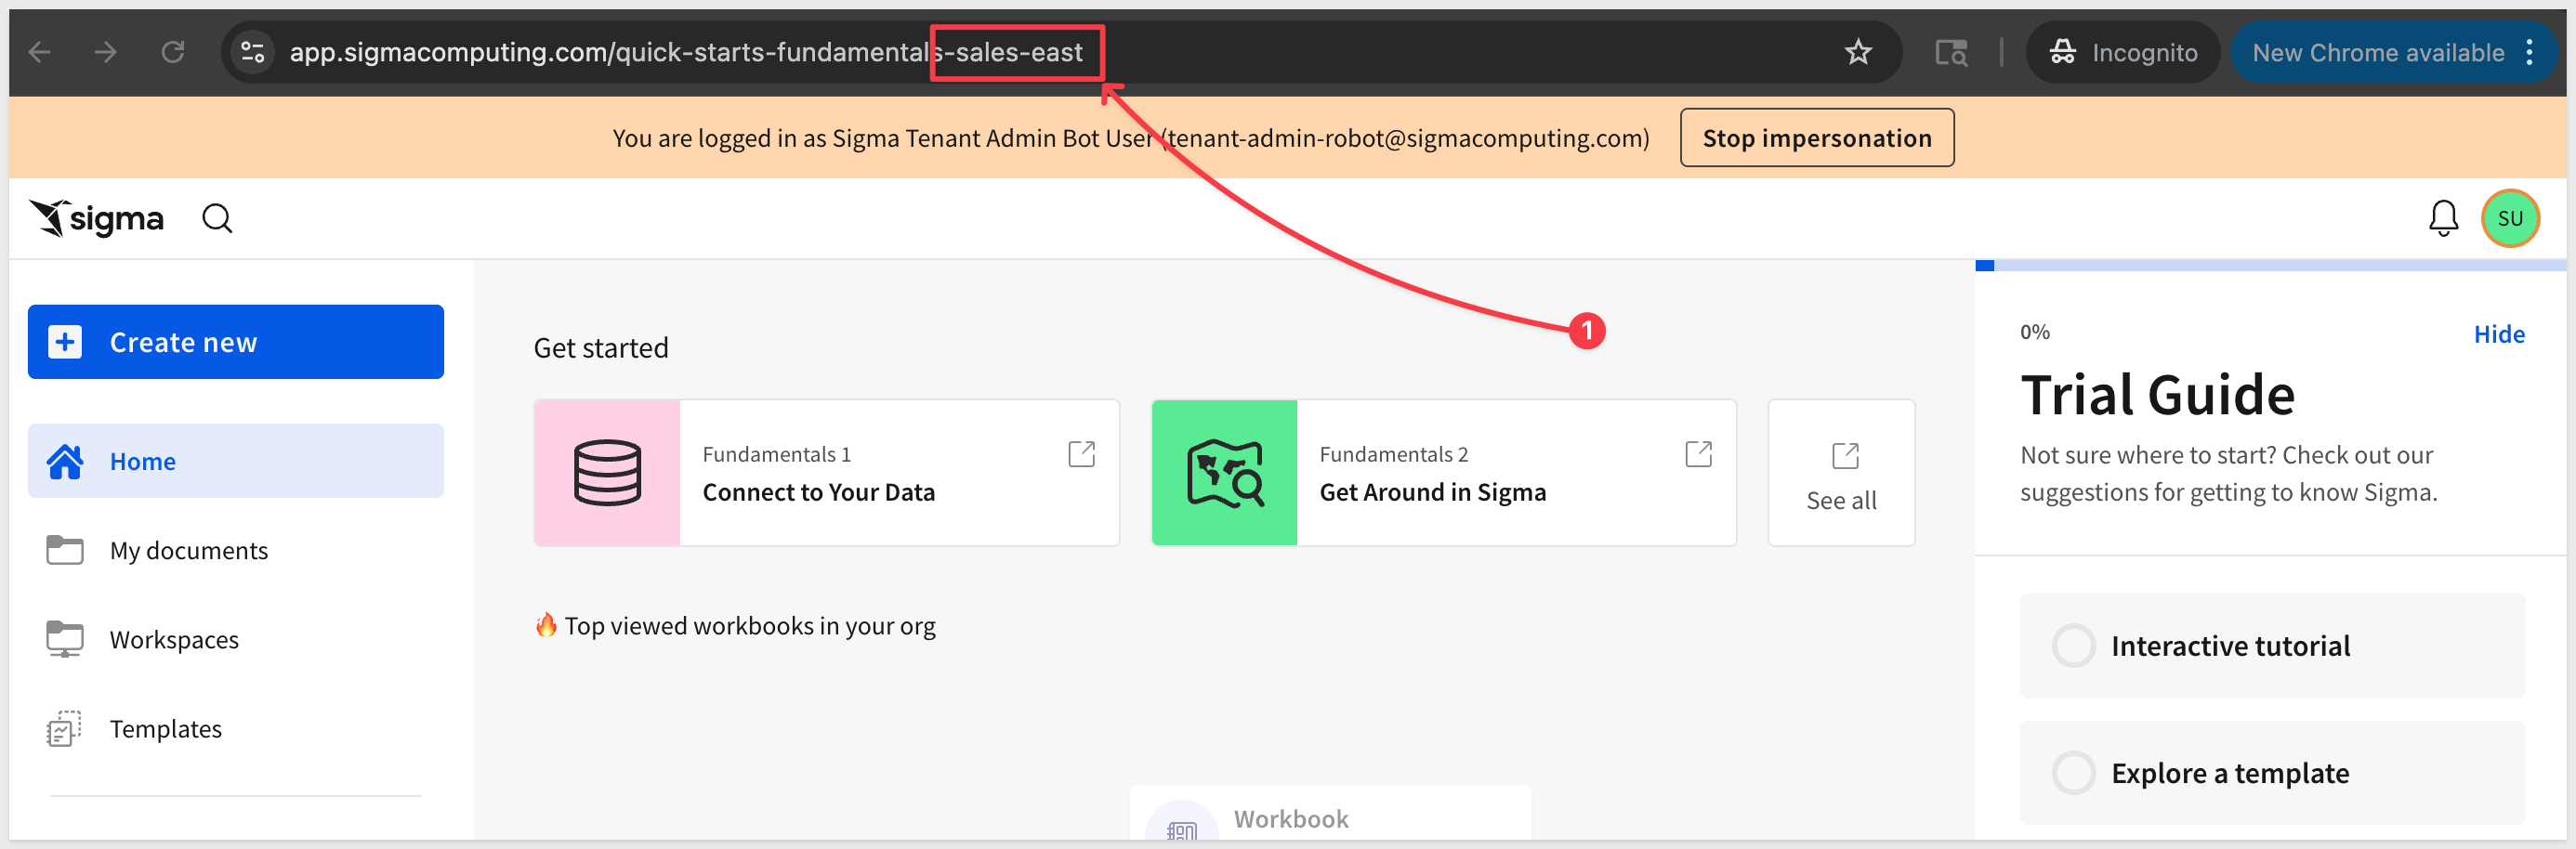The width and height of the screenshot is (2576, 849).
Task: Open the Templates page
Action: [166, 729]
